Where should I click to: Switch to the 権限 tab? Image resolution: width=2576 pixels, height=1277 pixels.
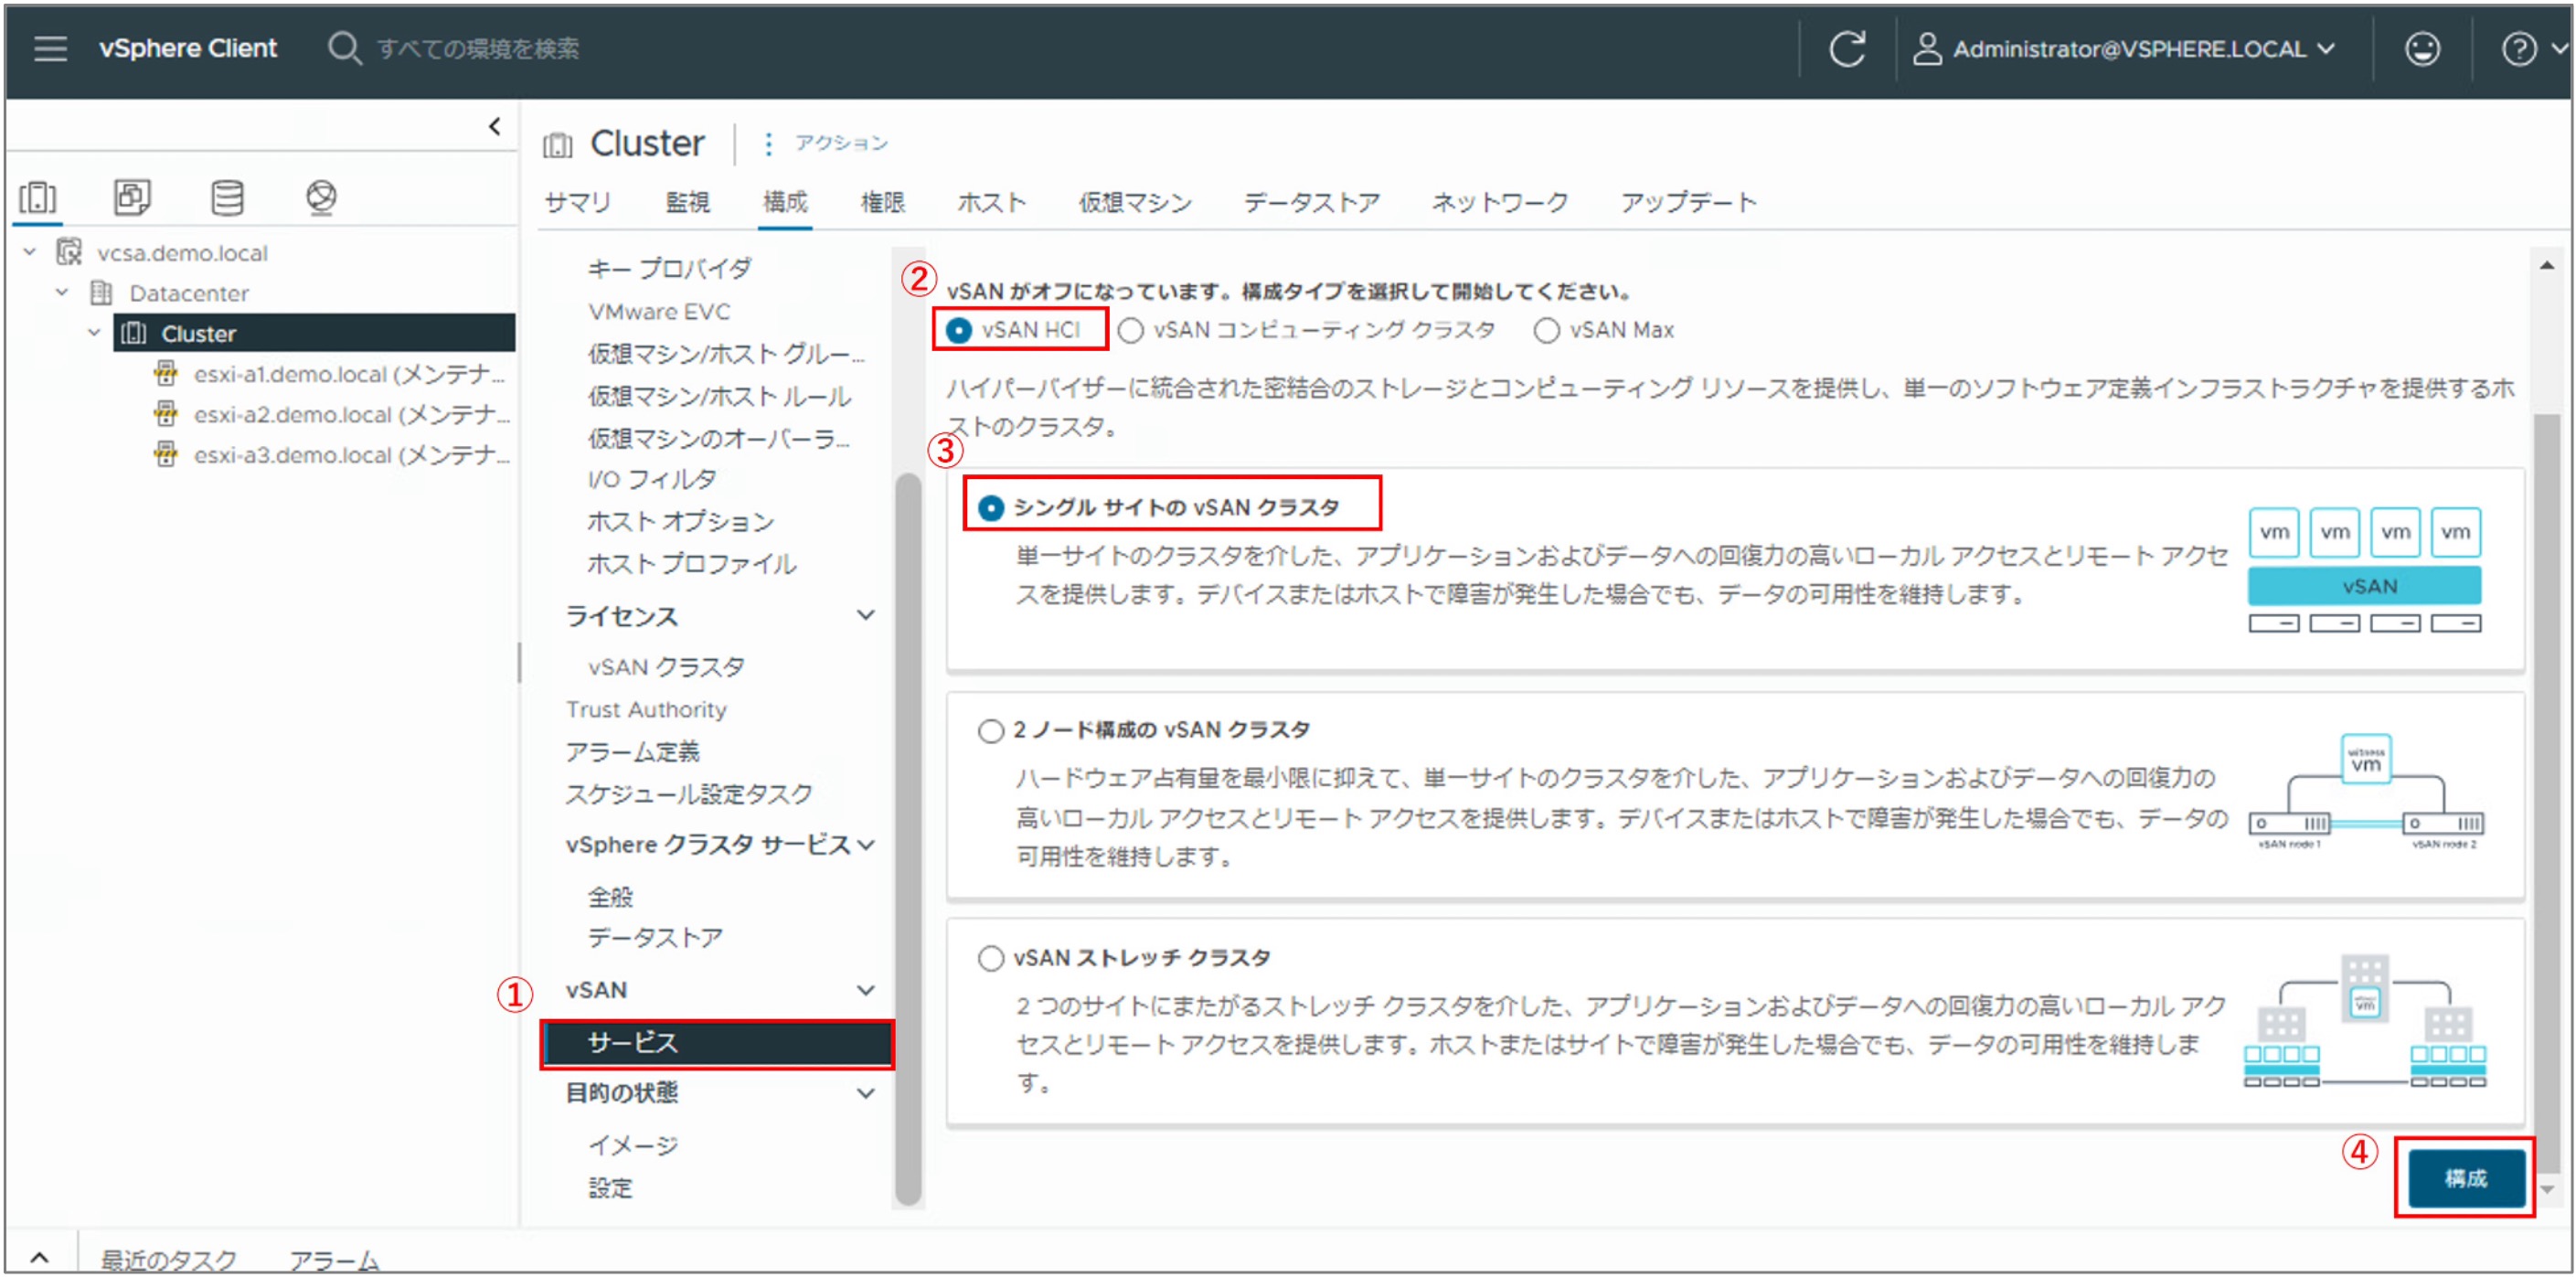[x=882, y=202]
